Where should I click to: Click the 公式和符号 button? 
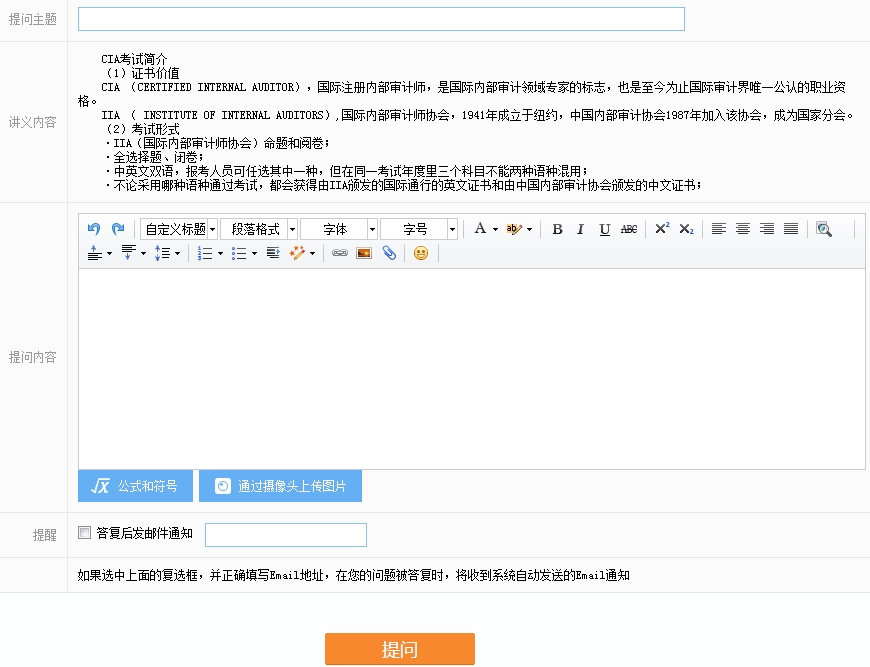pyautogui.click(x=136, y=486)
